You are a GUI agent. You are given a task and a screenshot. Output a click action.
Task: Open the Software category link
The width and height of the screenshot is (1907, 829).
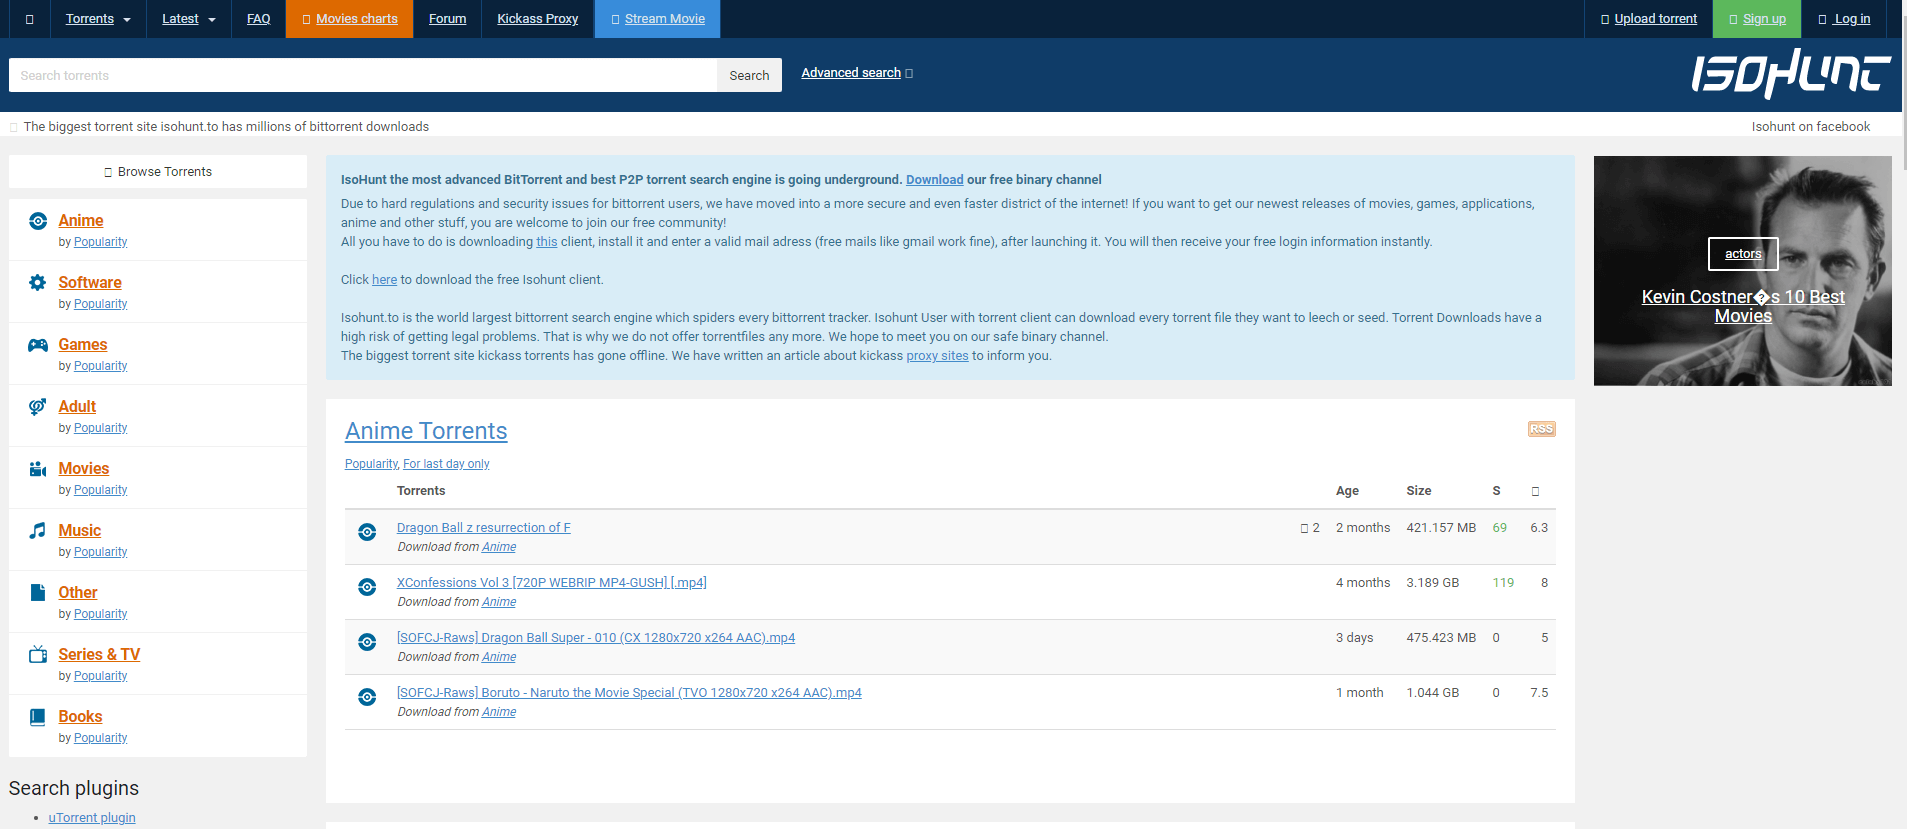tap(90, 282)
